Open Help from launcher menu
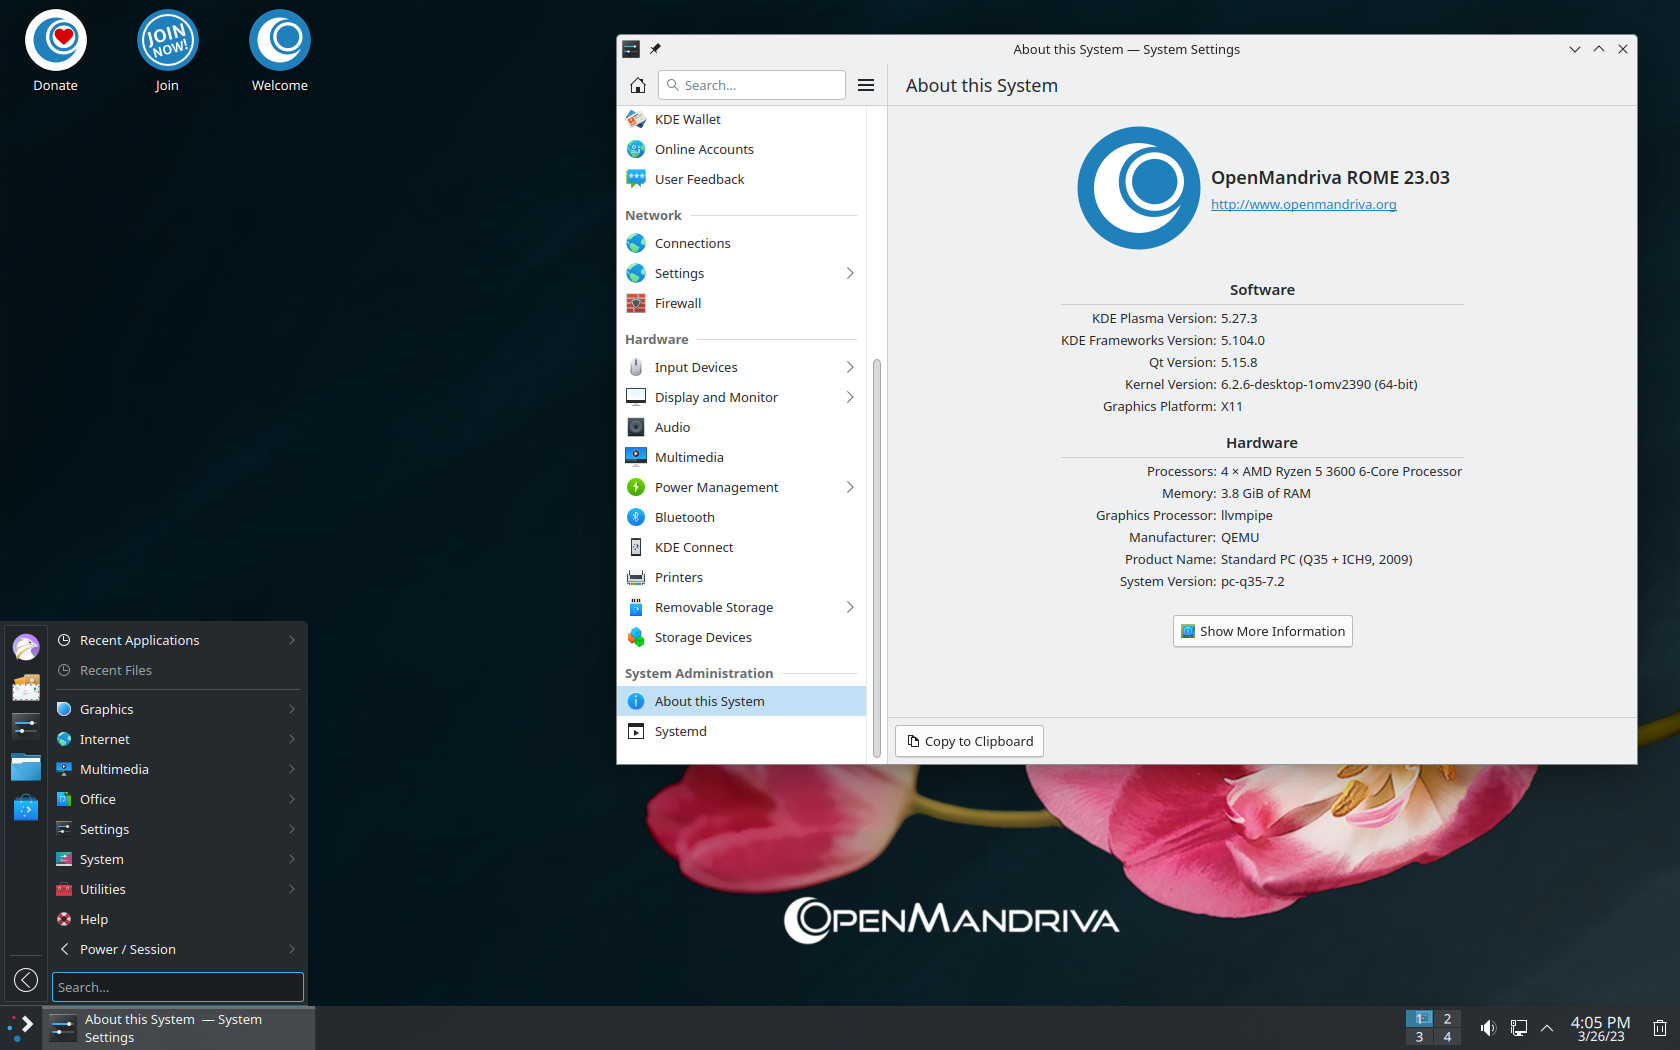The width and height of the screenshot is (1680, 1050). pos(177,919)
